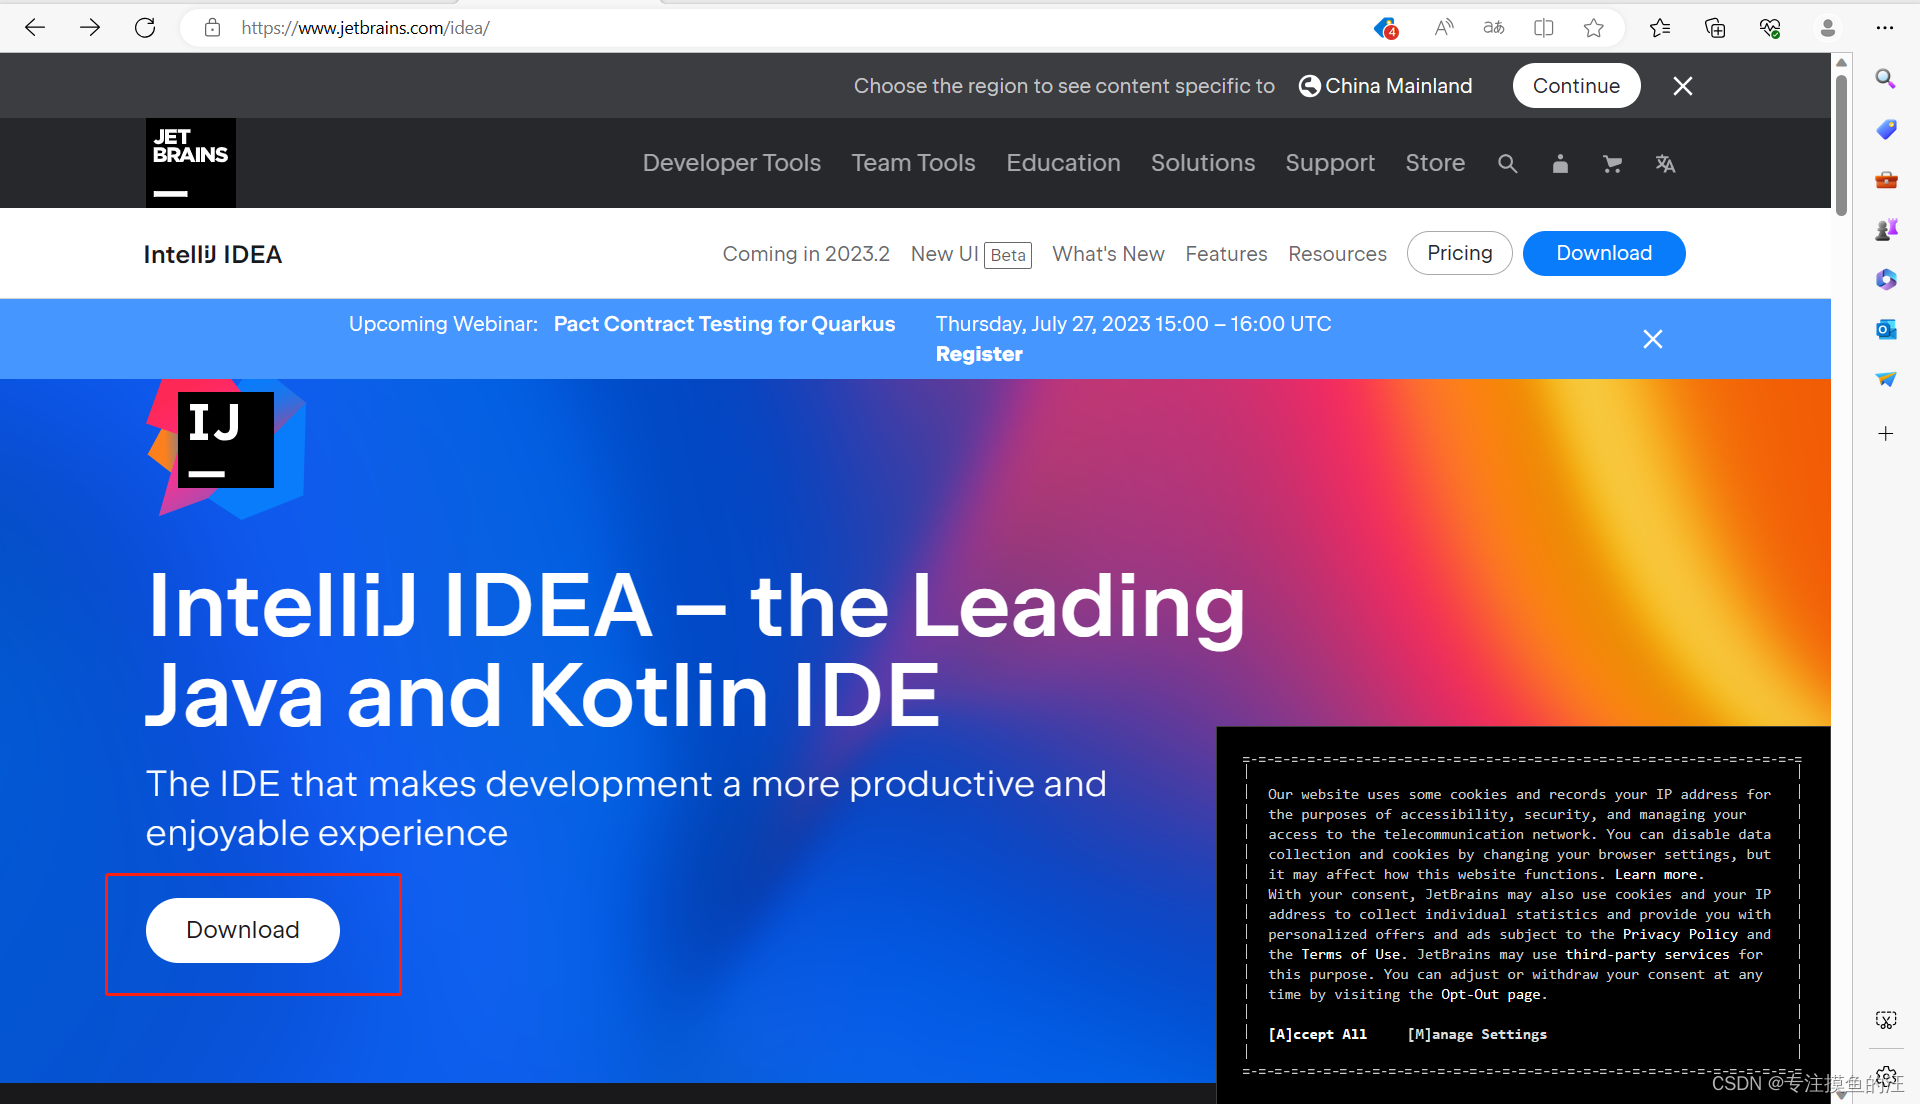The image size is (1920, 1104).
Task: Click Continue in region banner
Action: 1576,86
